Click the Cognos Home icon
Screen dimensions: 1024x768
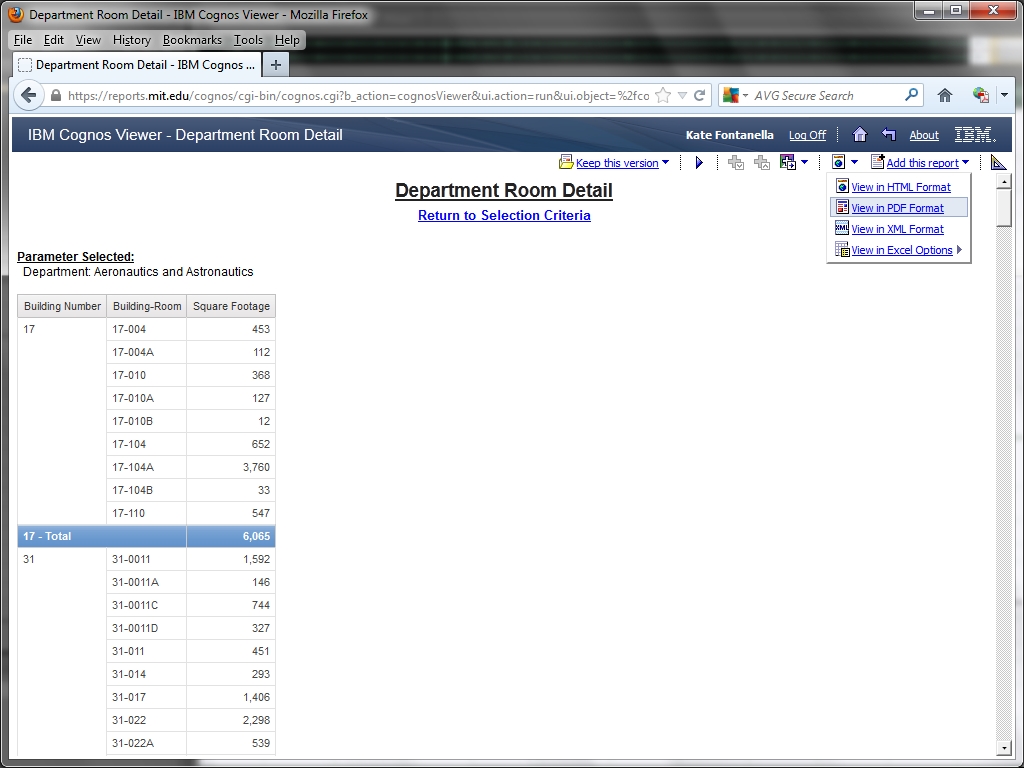click(859, 135)
